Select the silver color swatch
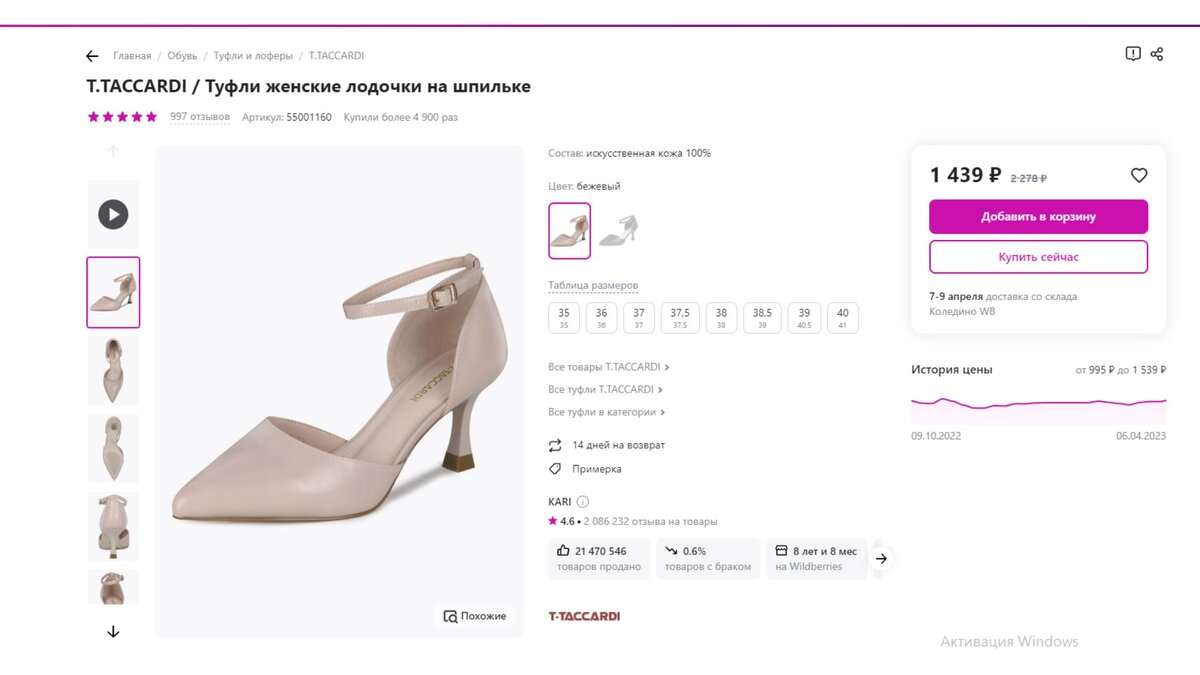 [618, 231]
